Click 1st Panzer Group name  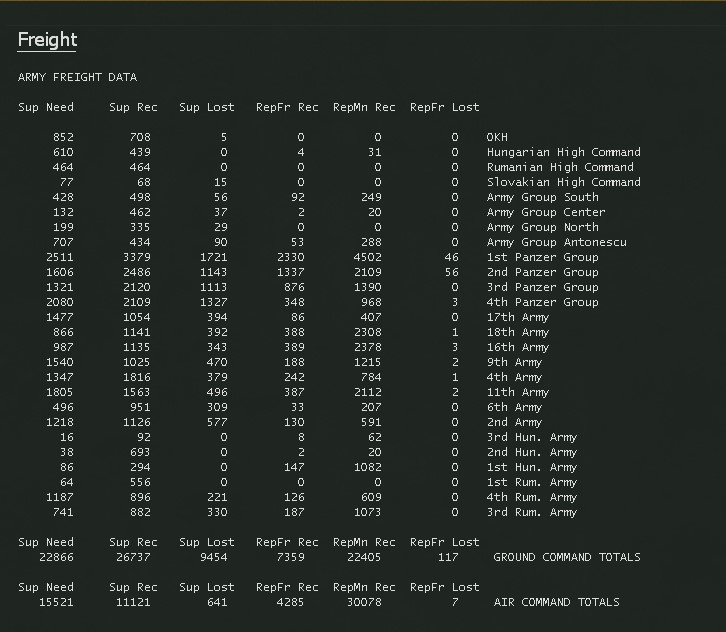[542, 257]
